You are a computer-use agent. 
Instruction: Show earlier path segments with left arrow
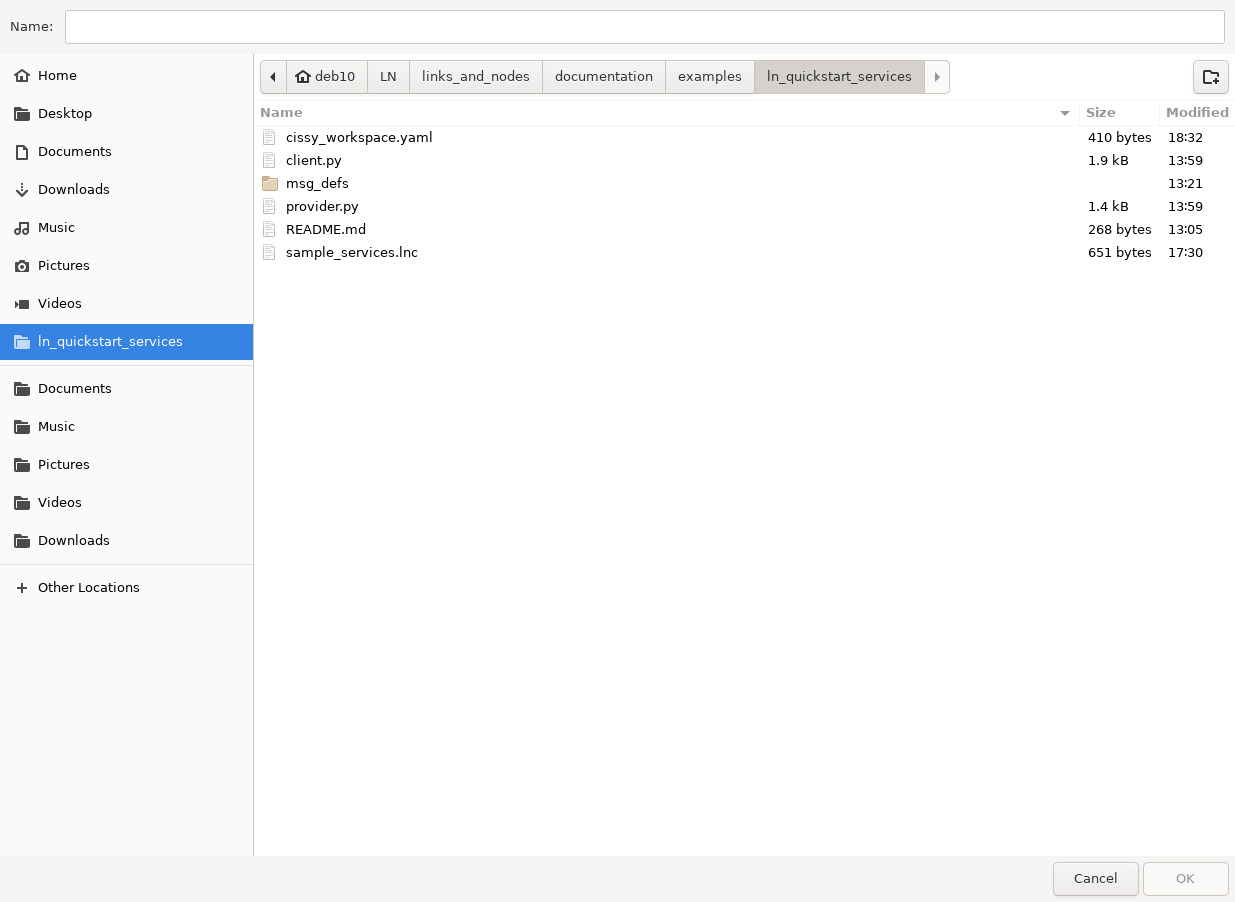(x=273, y=77)
